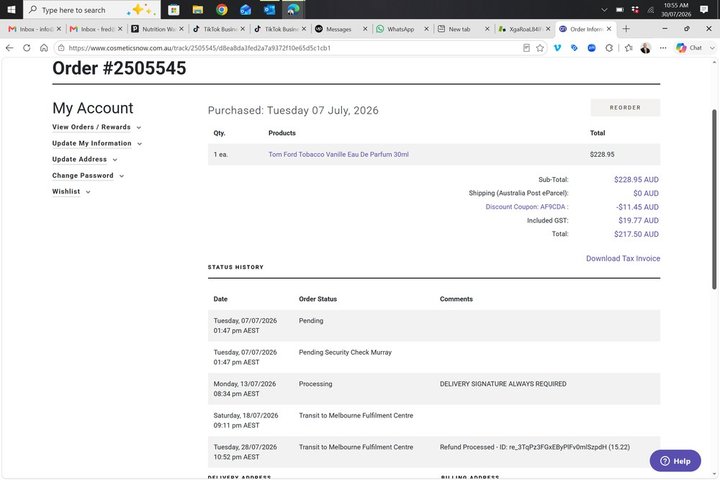This screenshot has height=480, width=720.
Task: Open the blue tag extension icon
Action: (574, 48)
